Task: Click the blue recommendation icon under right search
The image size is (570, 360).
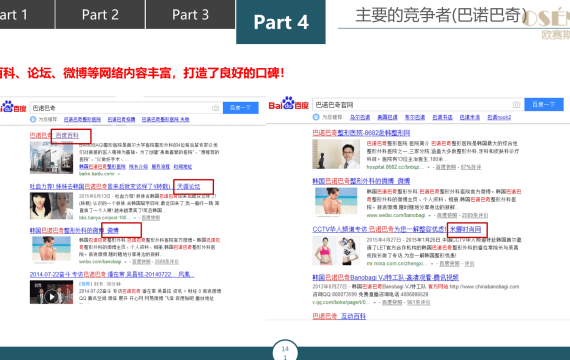Action: coord(316,117)
